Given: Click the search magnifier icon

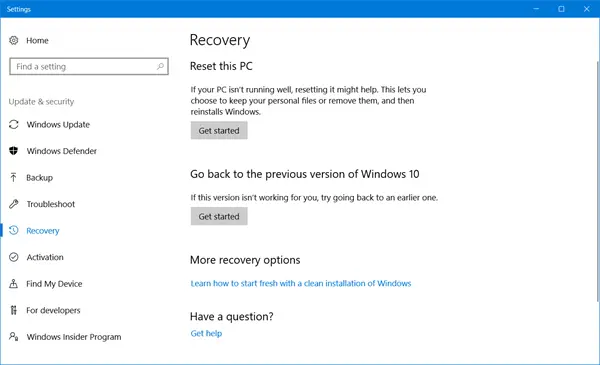Looking at the screenshot, I should pyautogui.click(x=160, y=67).
